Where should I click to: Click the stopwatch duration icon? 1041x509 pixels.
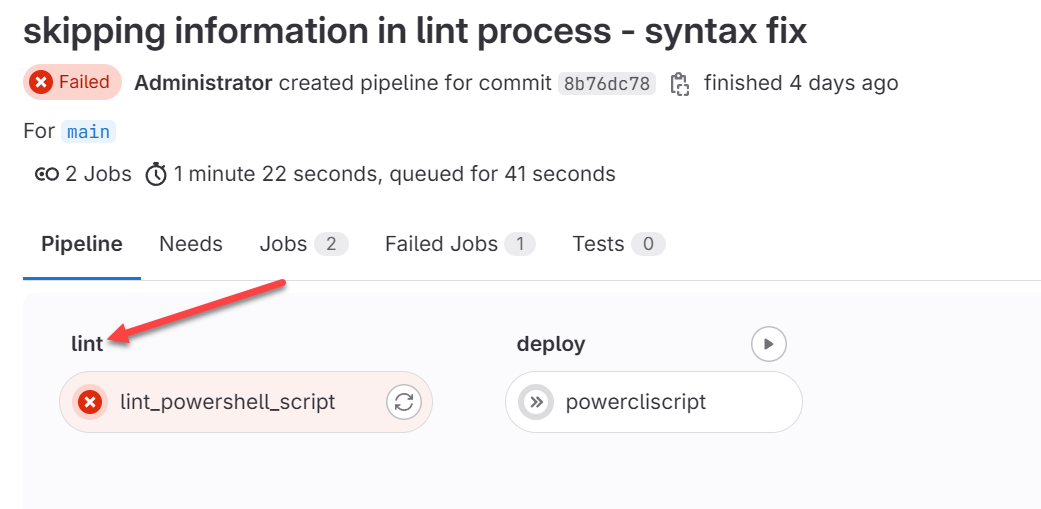156,174
